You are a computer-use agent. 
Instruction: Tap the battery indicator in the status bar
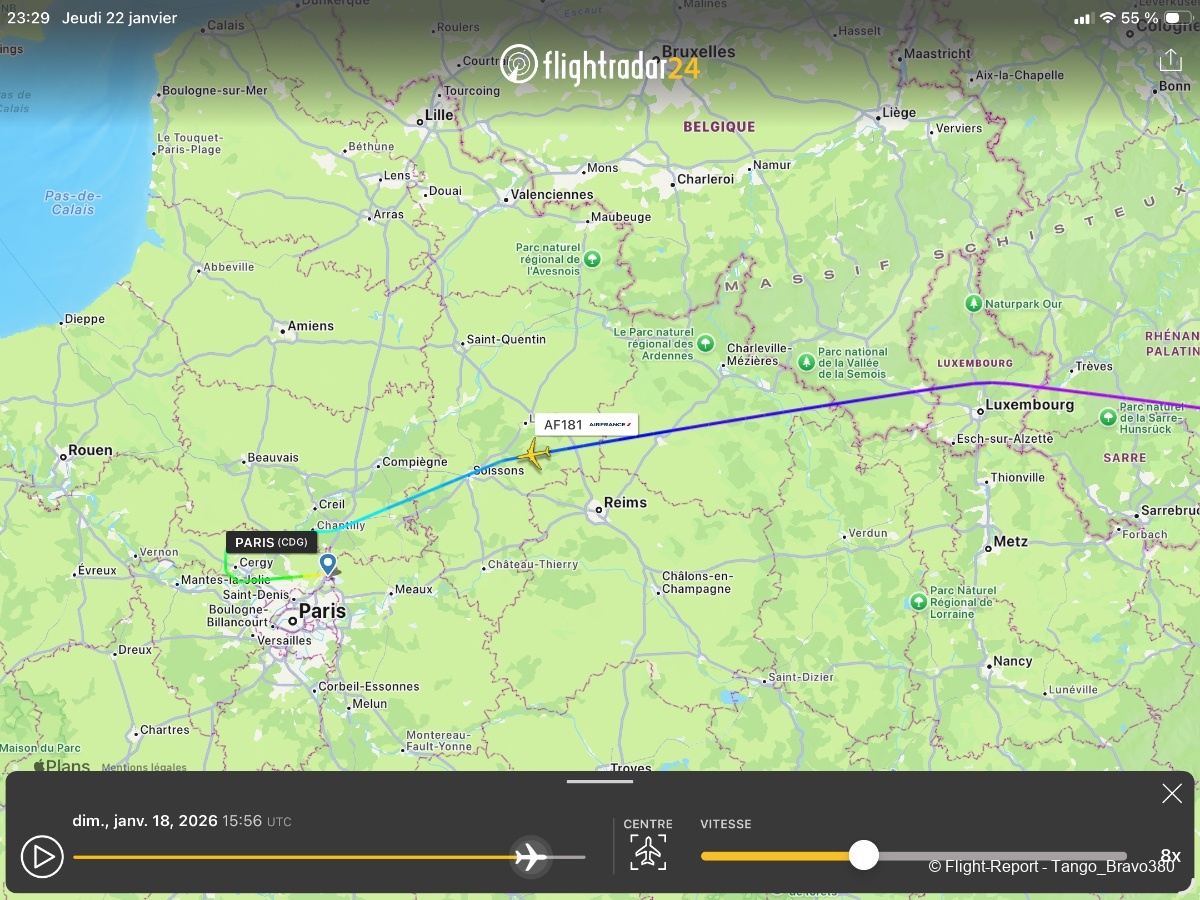(1176, 18)
